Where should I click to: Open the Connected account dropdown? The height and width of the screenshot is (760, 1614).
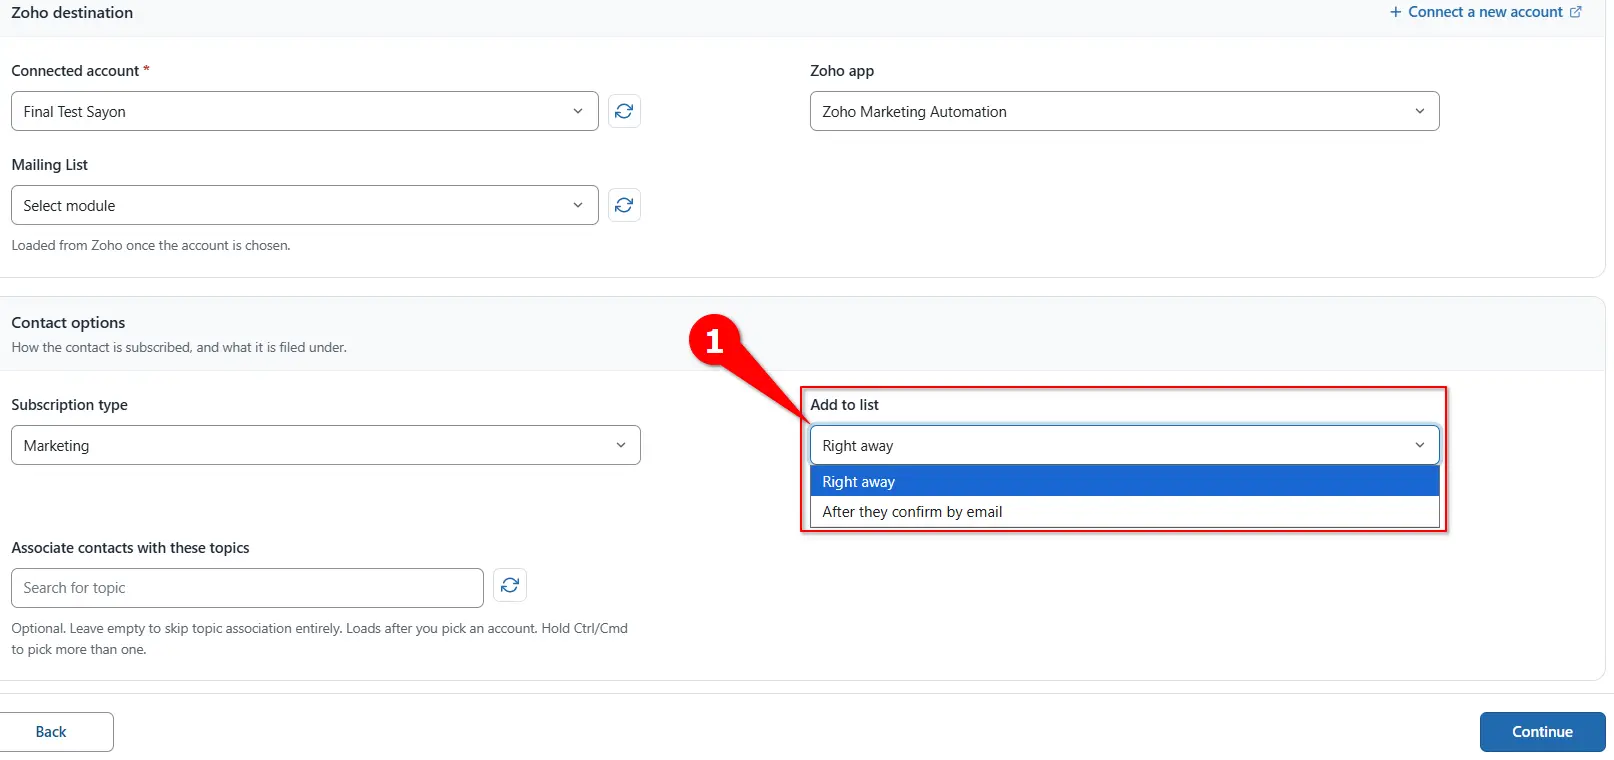(305, 111)
